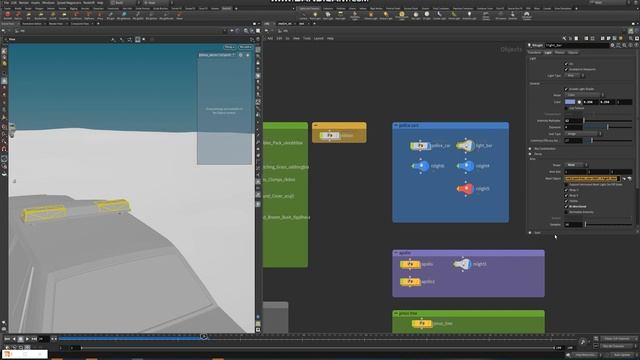Collapse the apollo network box
The height and width of the screenshot is (360, 640).
coord(396,253)
